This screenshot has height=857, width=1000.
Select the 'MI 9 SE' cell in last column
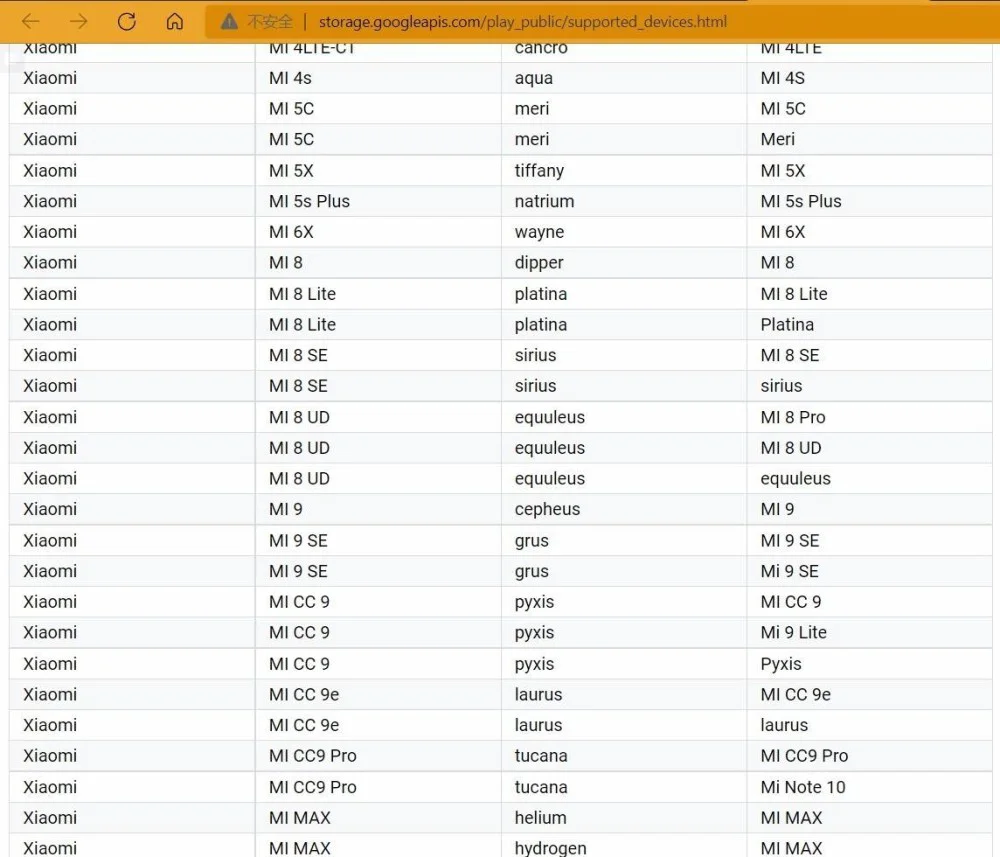click(x=869, y=540)
